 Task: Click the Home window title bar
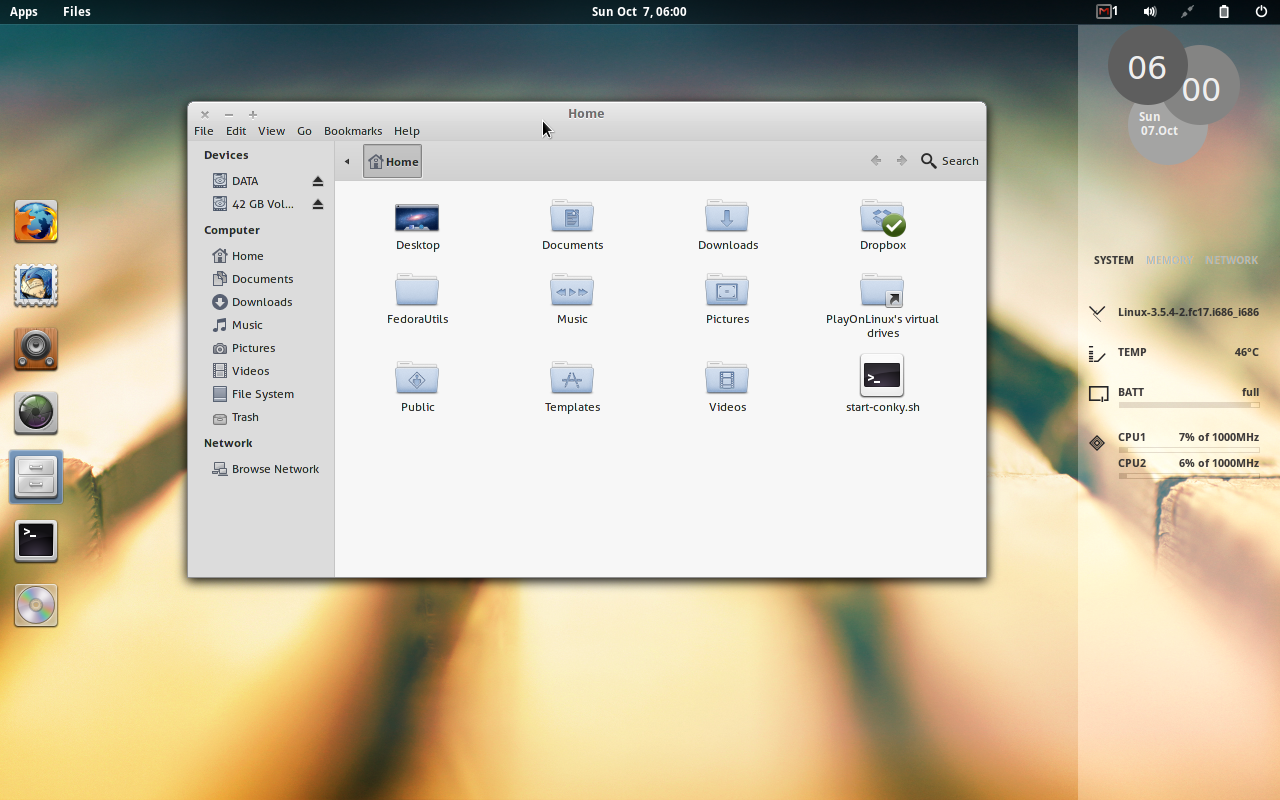(x=586, y=113)
